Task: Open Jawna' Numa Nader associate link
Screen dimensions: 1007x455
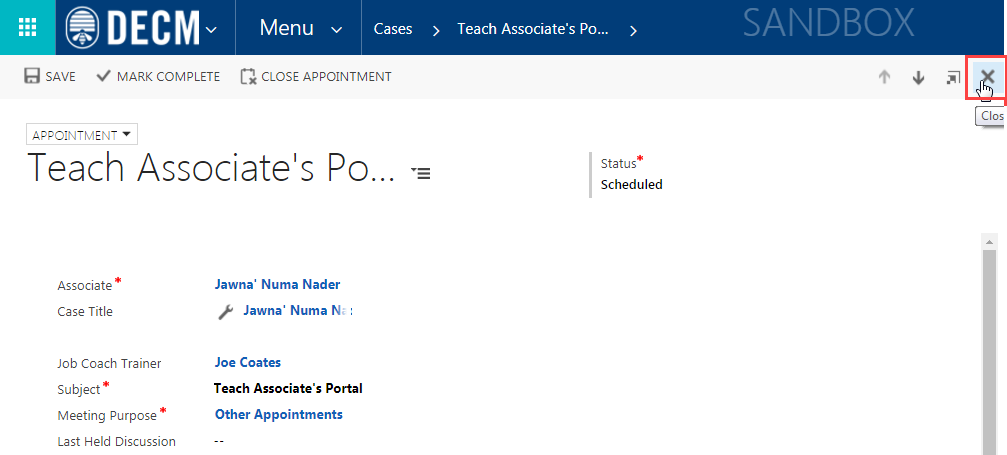Action: pos(277,284)
